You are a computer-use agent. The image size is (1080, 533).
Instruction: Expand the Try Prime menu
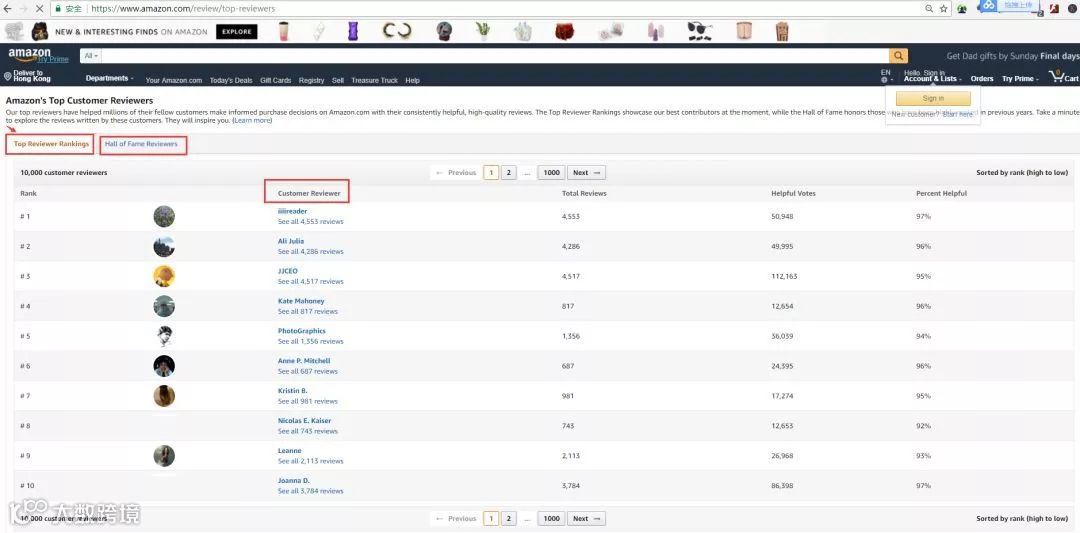(x=1021, y=79)
